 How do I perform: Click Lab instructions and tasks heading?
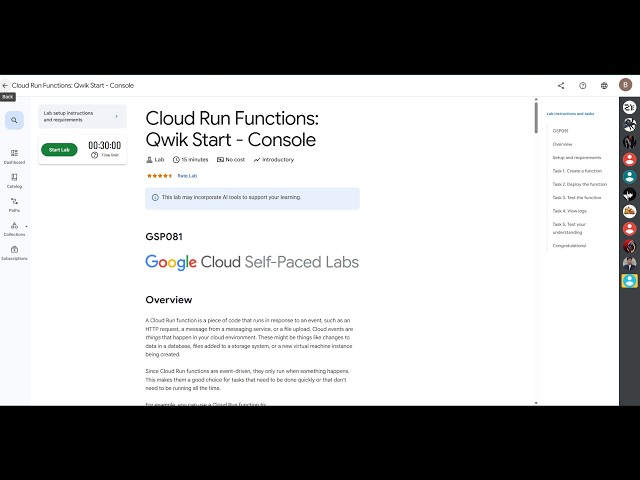[x=570, y=114]
